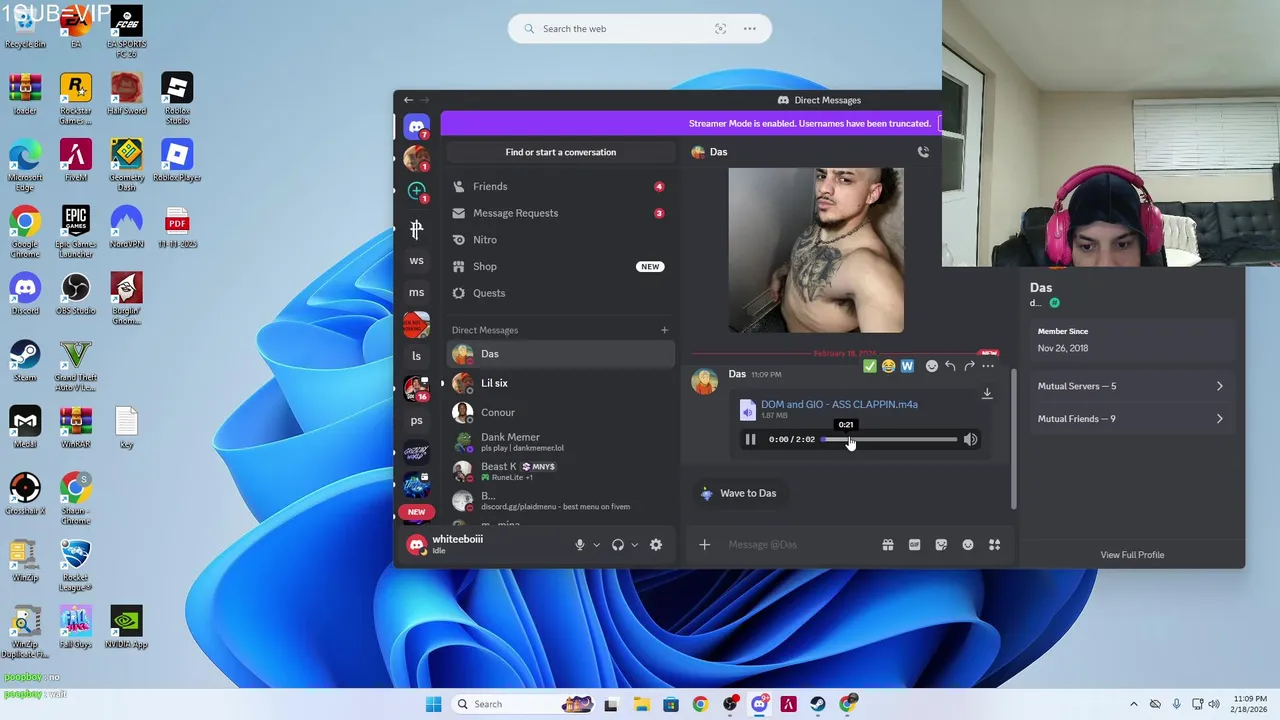Open the visual search icon in web bar
1280x720 pixels.
(720, 29)
